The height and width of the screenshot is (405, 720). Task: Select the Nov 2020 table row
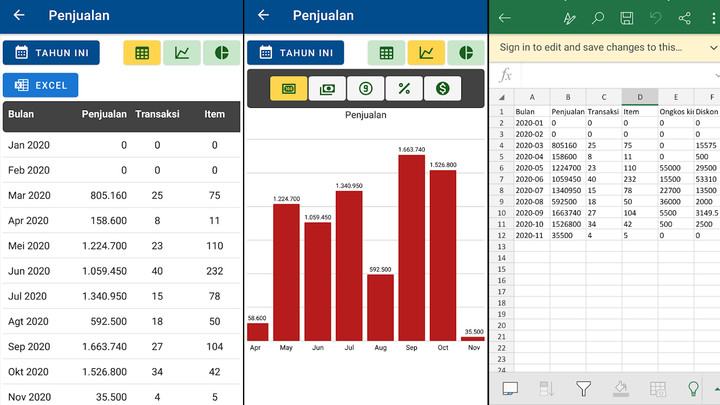(x=121, y=396)
